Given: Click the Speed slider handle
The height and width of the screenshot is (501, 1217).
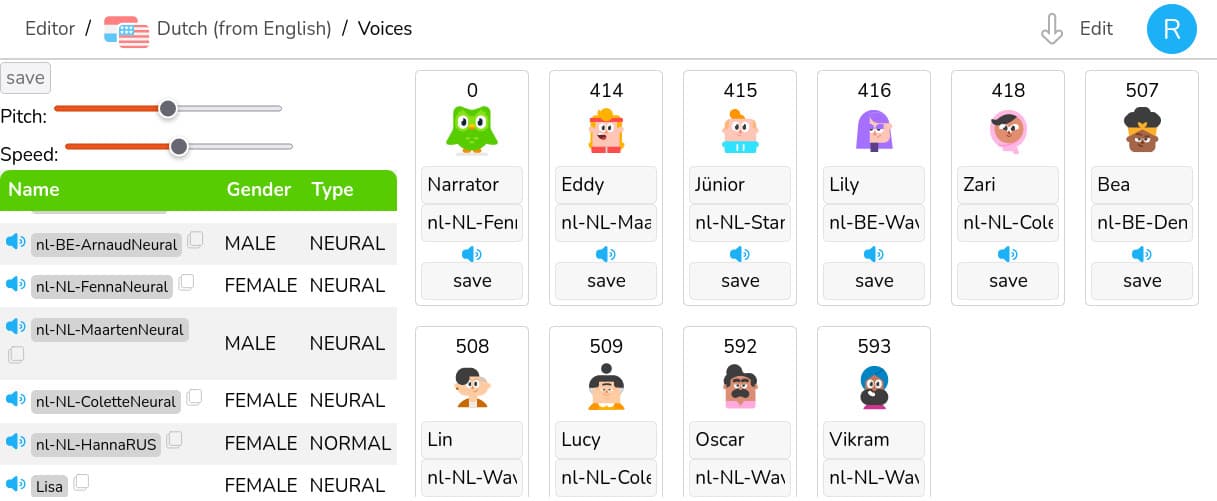Looking at the screenshot, I should tap(179, 146).
